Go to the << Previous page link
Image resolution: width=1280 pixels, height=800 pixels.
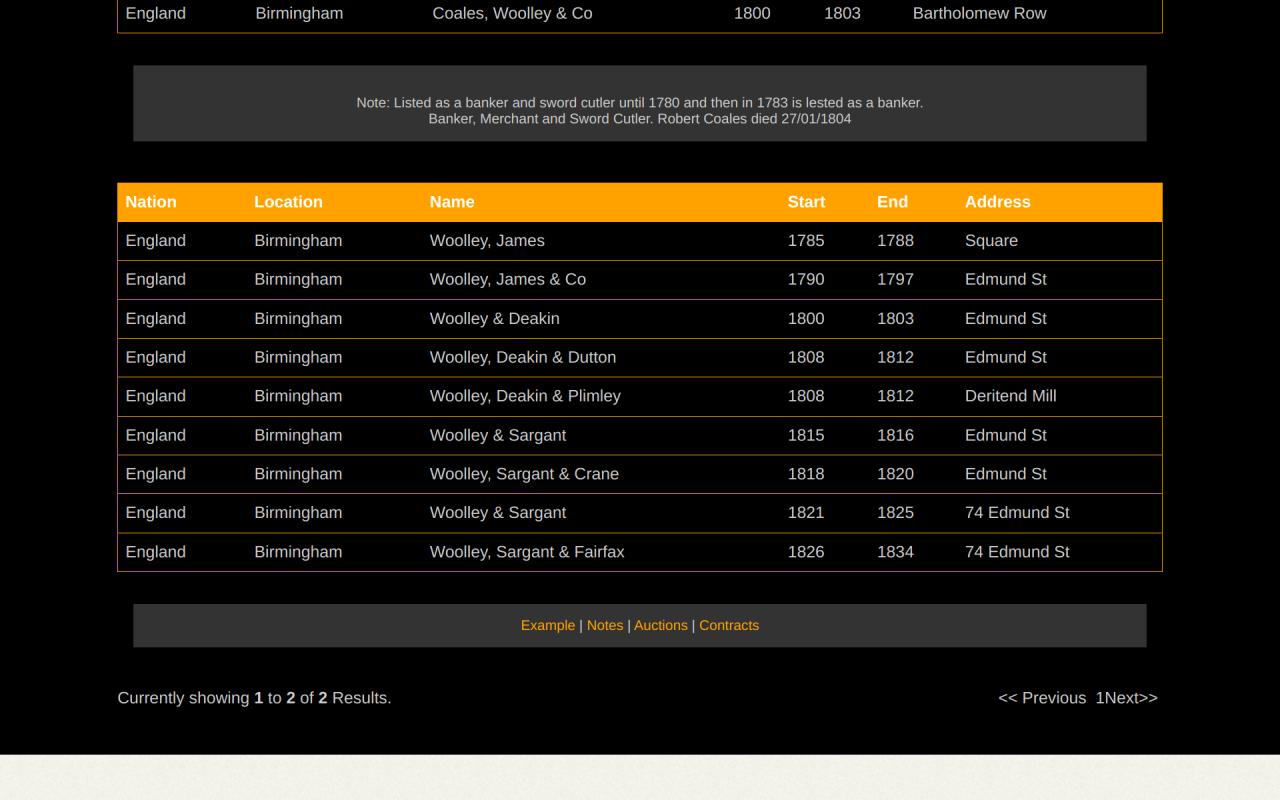point(1042,698)
